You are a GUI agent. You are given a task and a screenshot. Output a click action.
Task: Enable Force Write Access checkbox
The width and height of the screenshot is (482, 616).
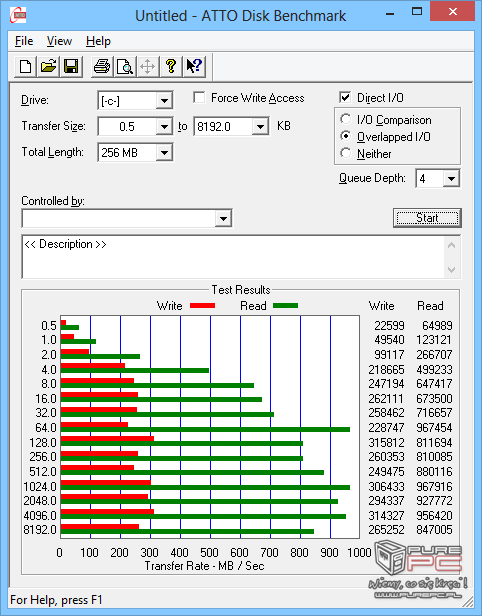point(199,97)
